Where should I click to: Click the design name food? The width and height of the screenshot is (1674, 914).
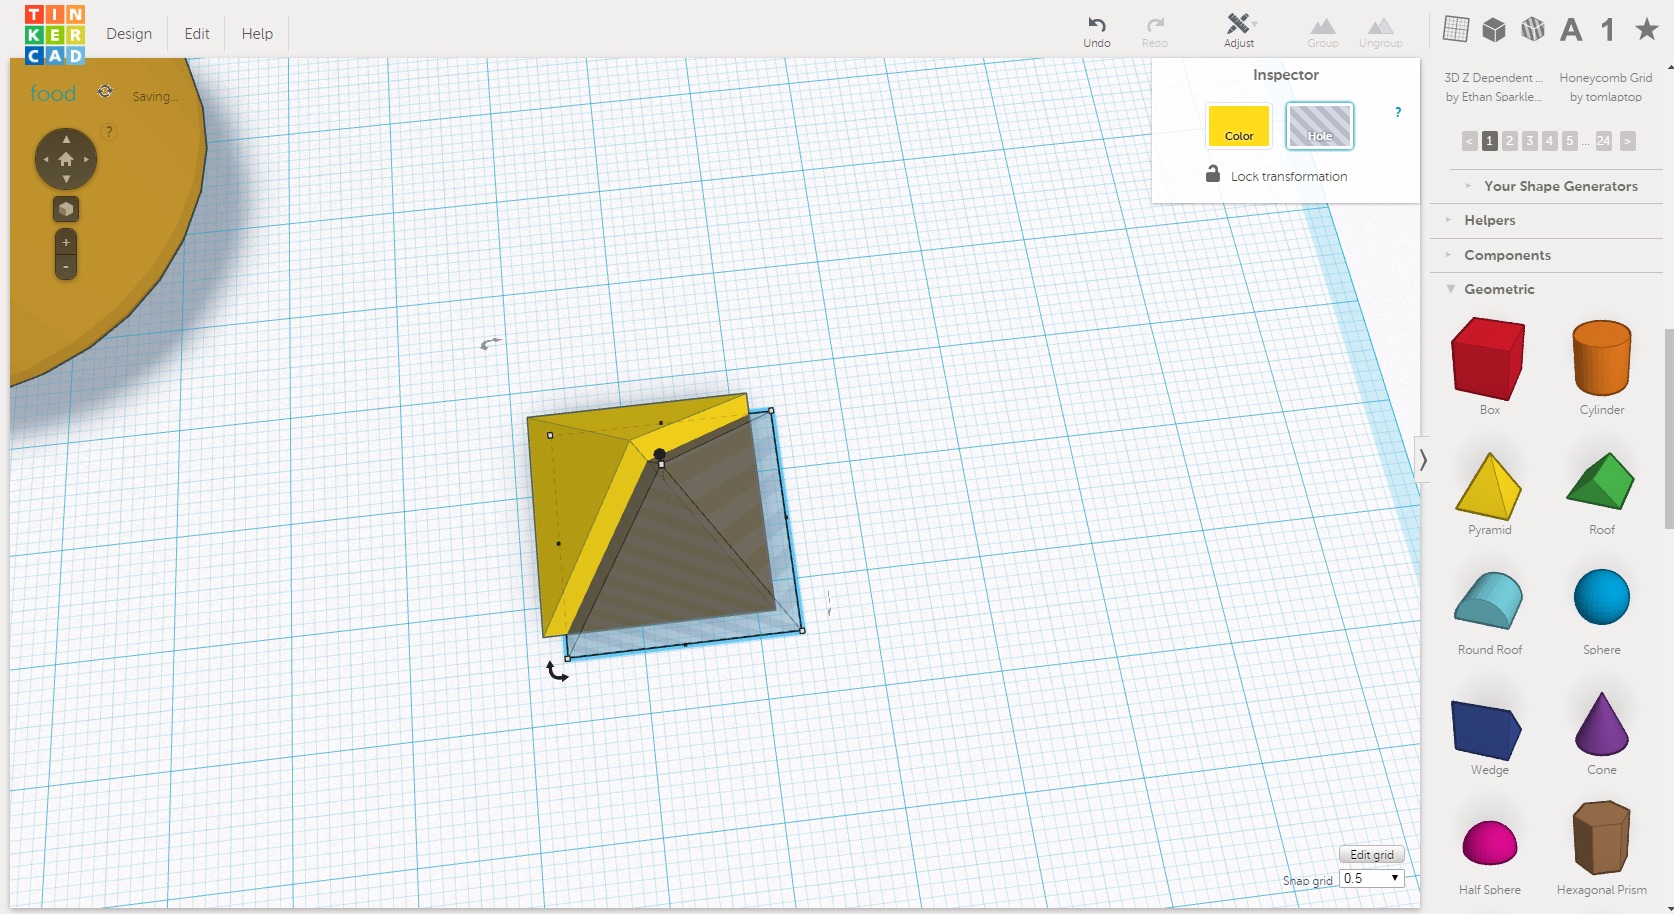pos(53,93)
